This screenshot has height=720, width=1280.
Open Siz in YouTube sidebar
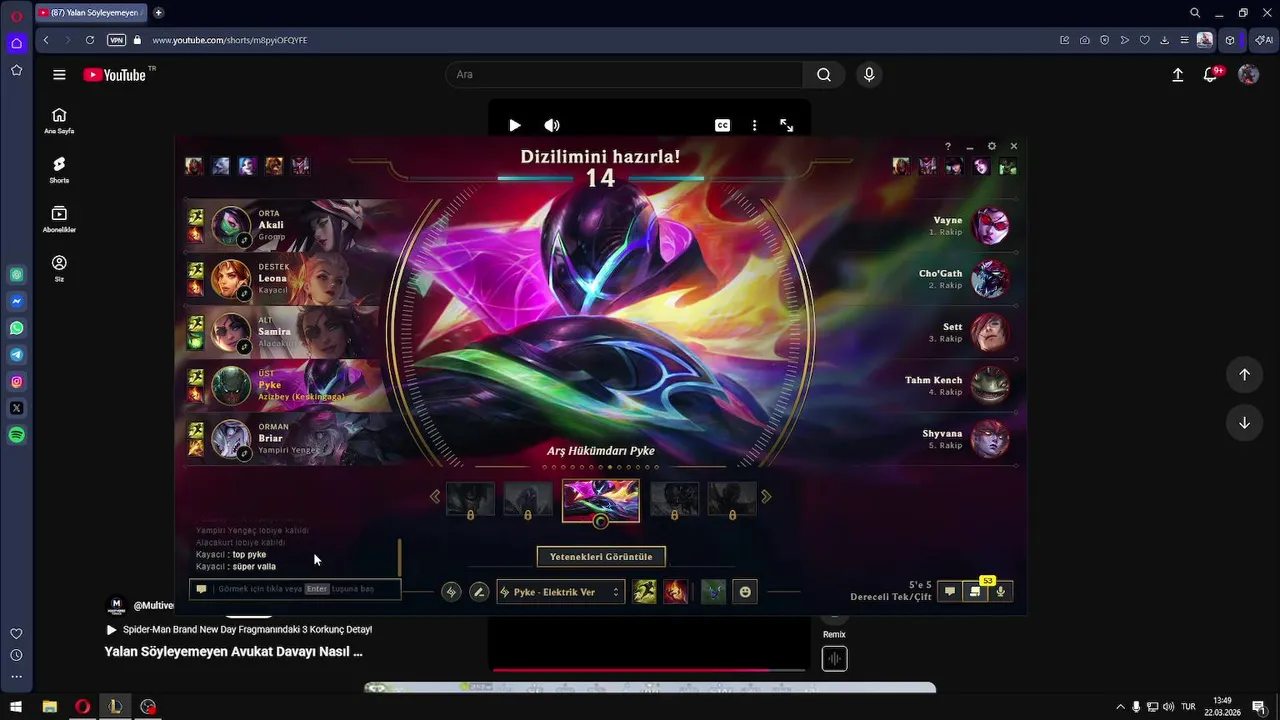[59, 268]
